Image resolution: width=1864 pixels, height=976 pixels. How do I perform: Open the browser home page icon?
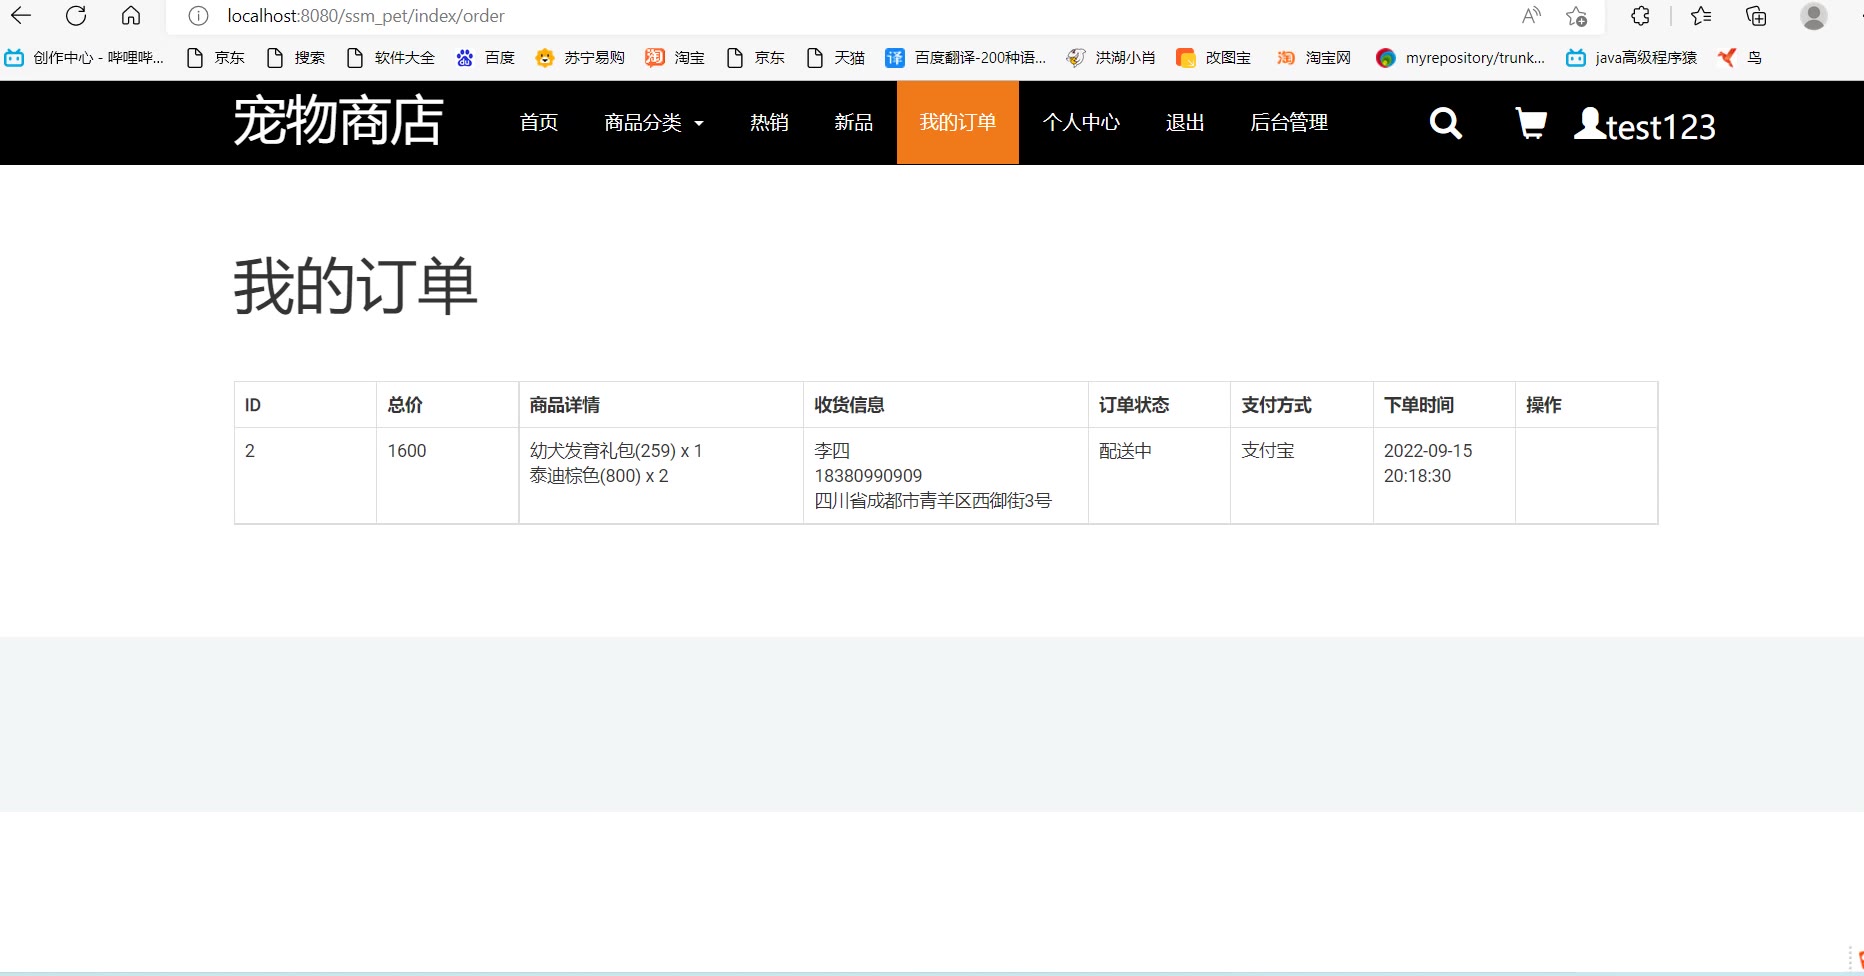coord(131,16)
